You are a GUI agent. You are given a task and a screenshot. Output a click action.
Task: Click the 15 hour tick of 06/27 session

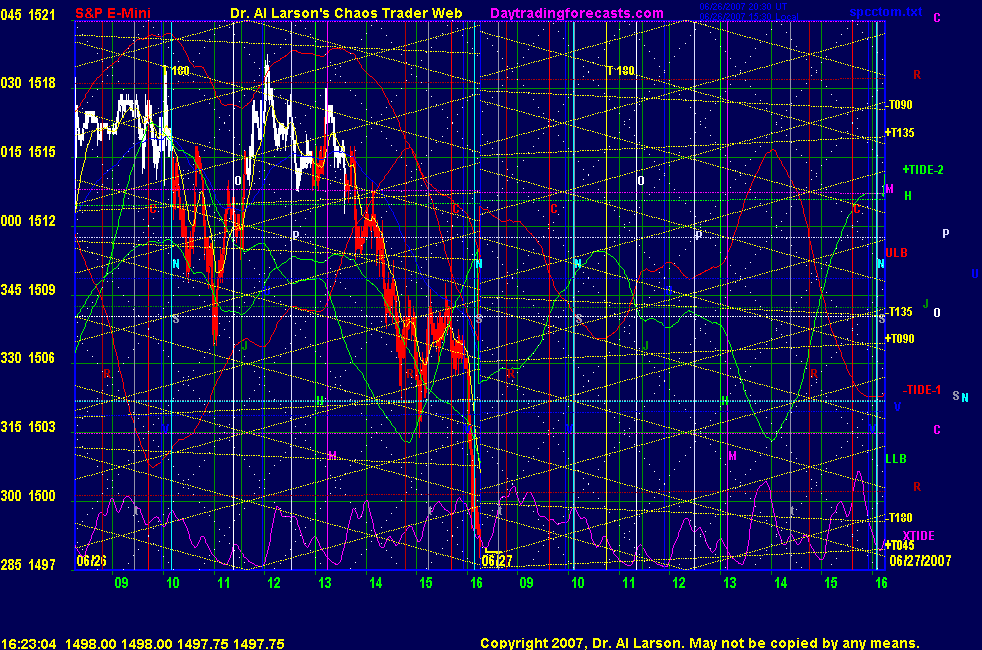click(x=830, y=583)
